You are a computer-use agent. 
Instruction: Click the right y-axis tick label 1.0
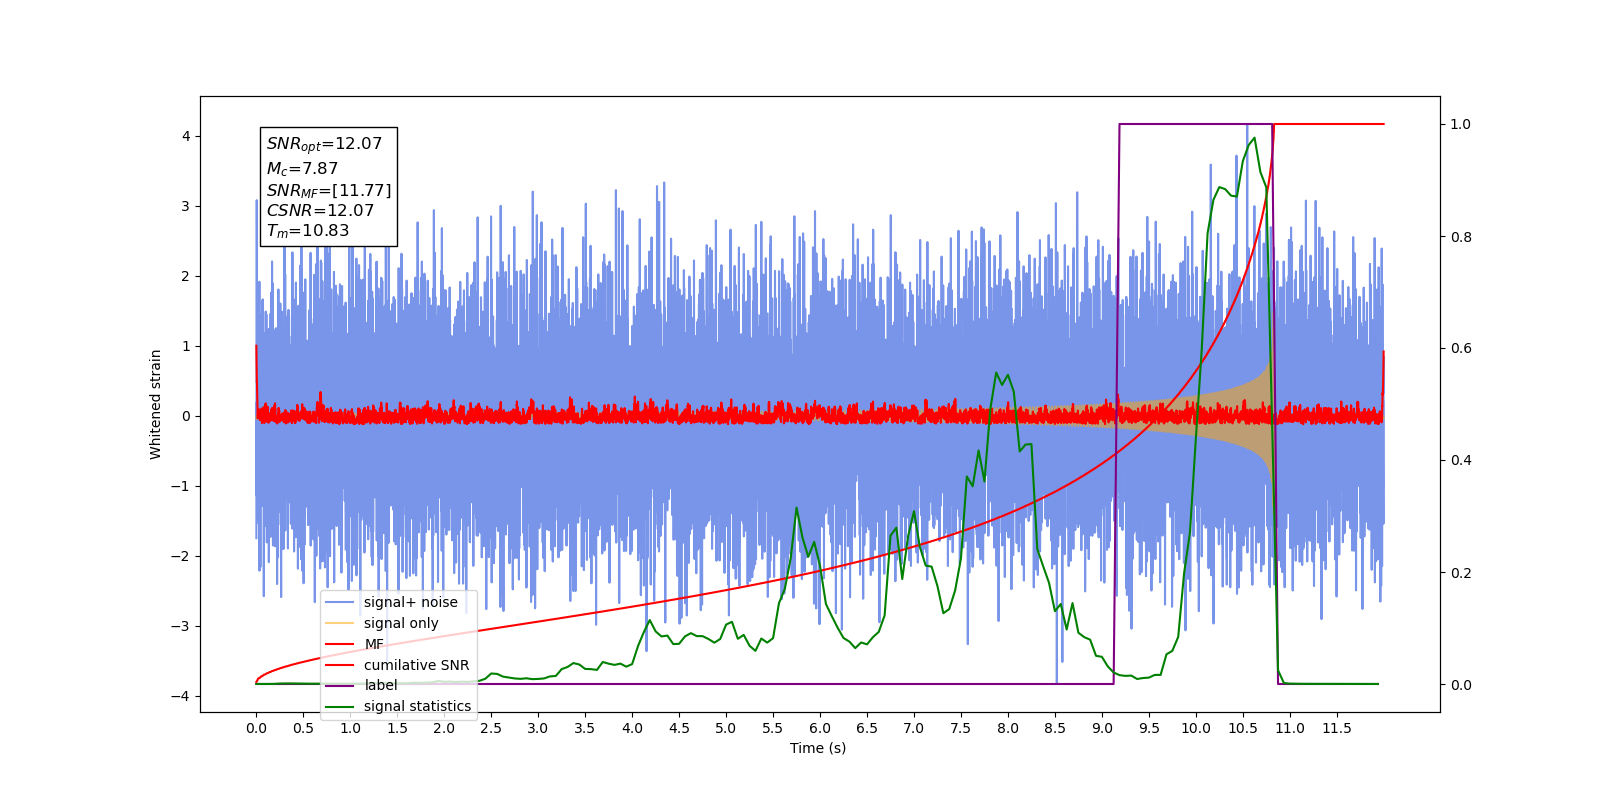[x=1461, y=125]
